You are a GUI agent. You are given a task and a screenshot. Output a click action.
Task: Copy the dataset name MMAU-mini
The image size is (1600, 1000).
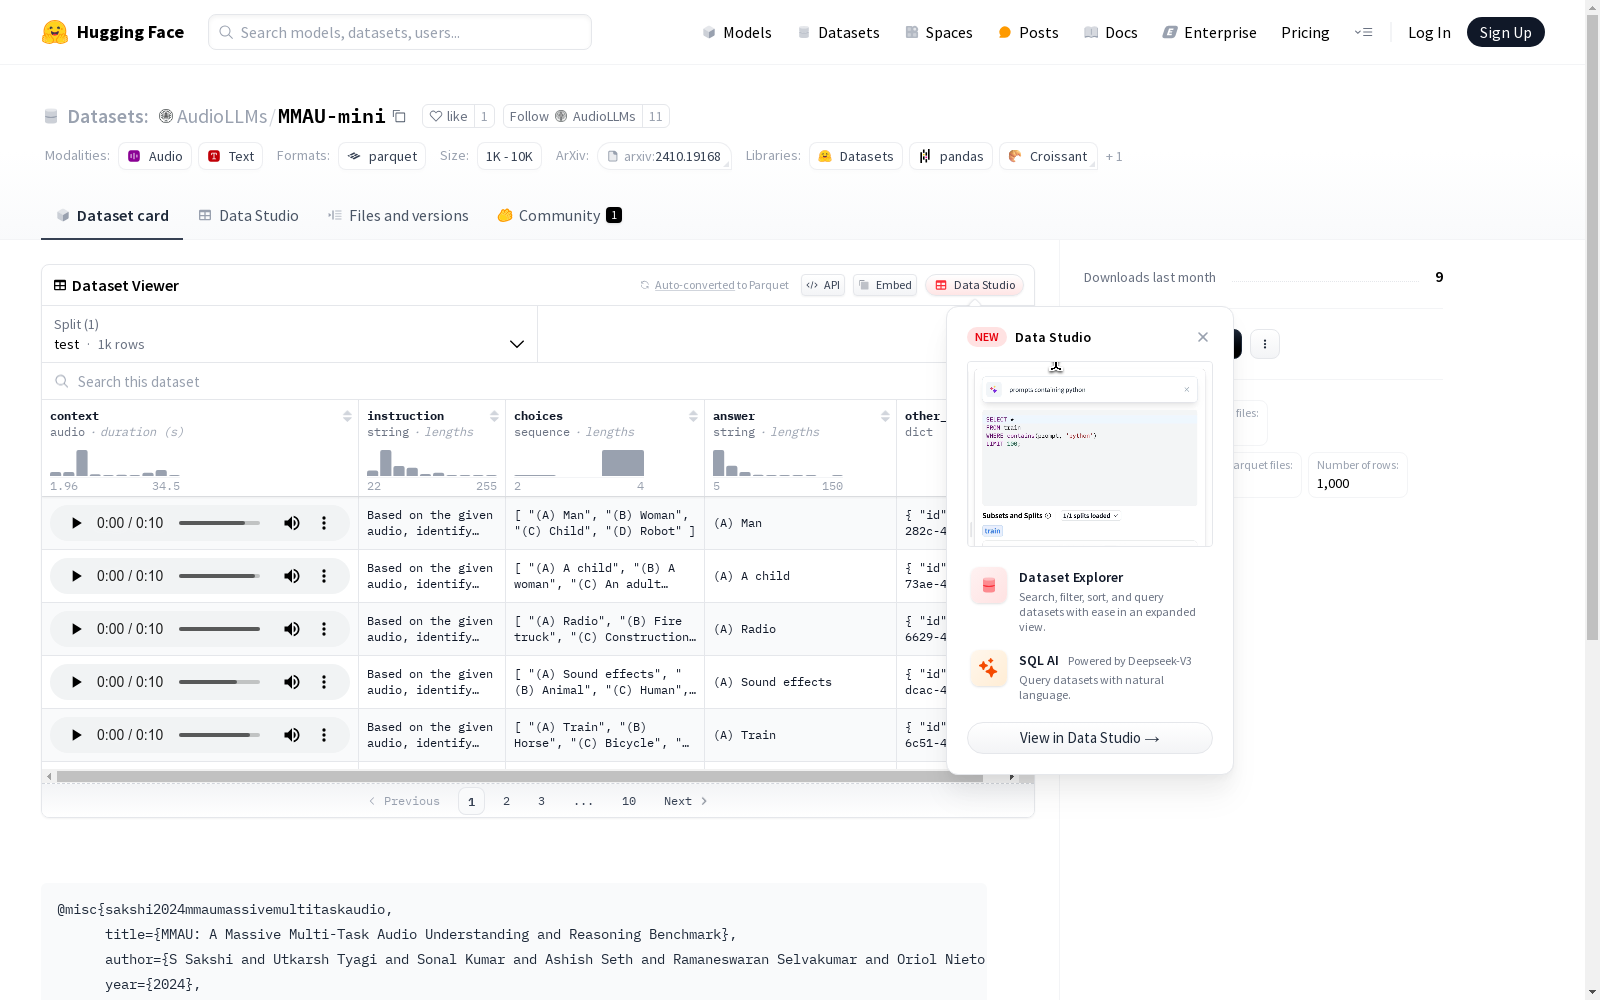pos(399,116)
